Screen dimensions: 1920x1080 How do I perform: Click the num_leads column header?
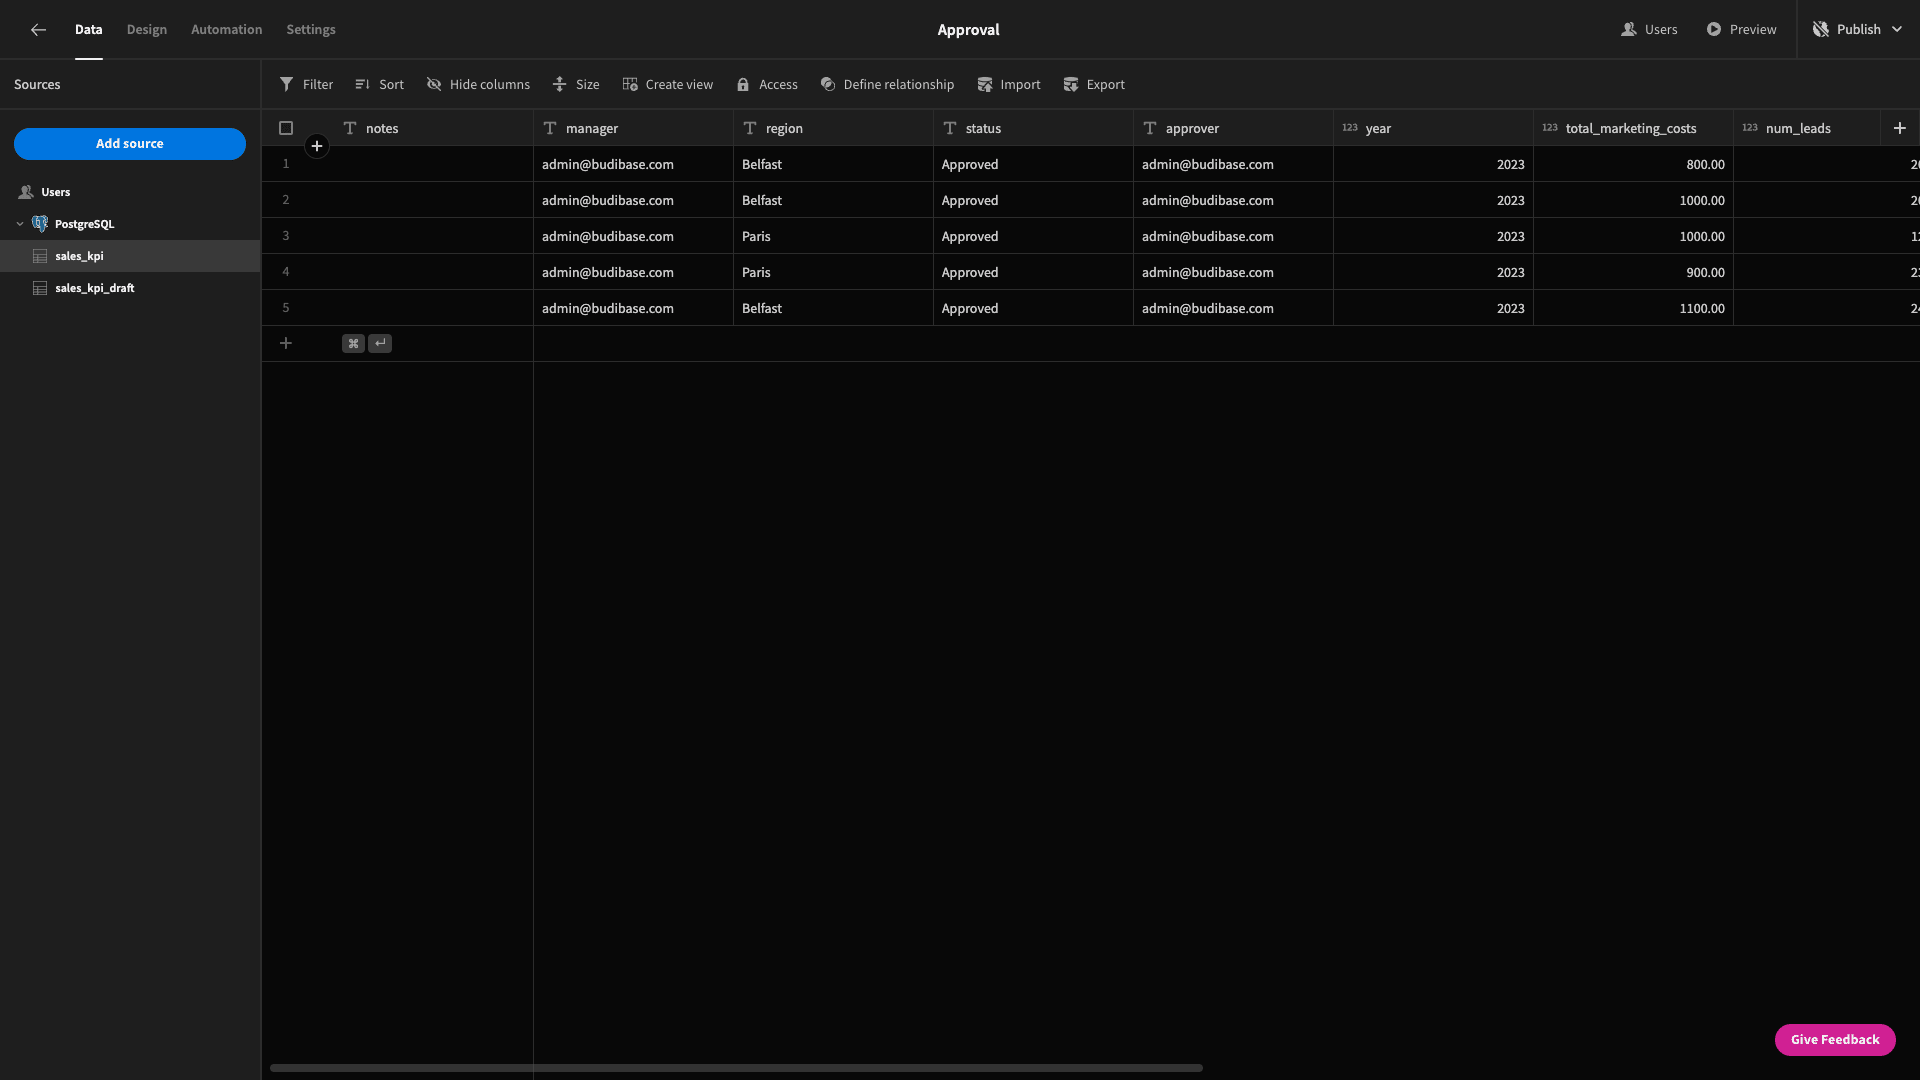(1807, 128)
